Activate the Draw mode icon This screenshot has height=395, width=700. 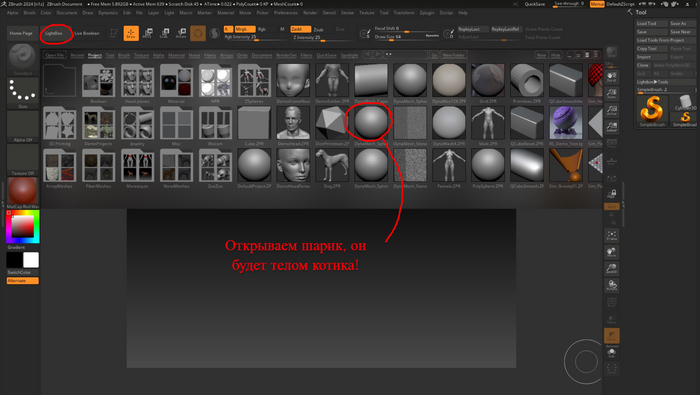click(x=131, y=33)
